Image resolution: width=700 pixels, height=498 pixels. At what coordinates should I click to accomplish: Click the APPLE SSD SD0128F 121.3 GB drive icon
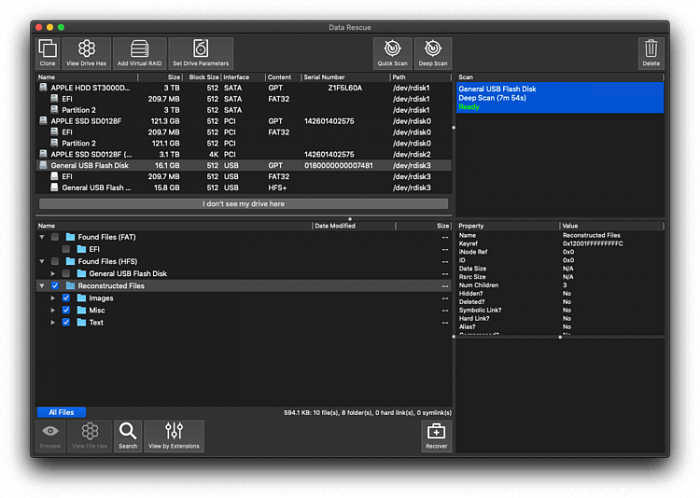(x=43, y=121)
